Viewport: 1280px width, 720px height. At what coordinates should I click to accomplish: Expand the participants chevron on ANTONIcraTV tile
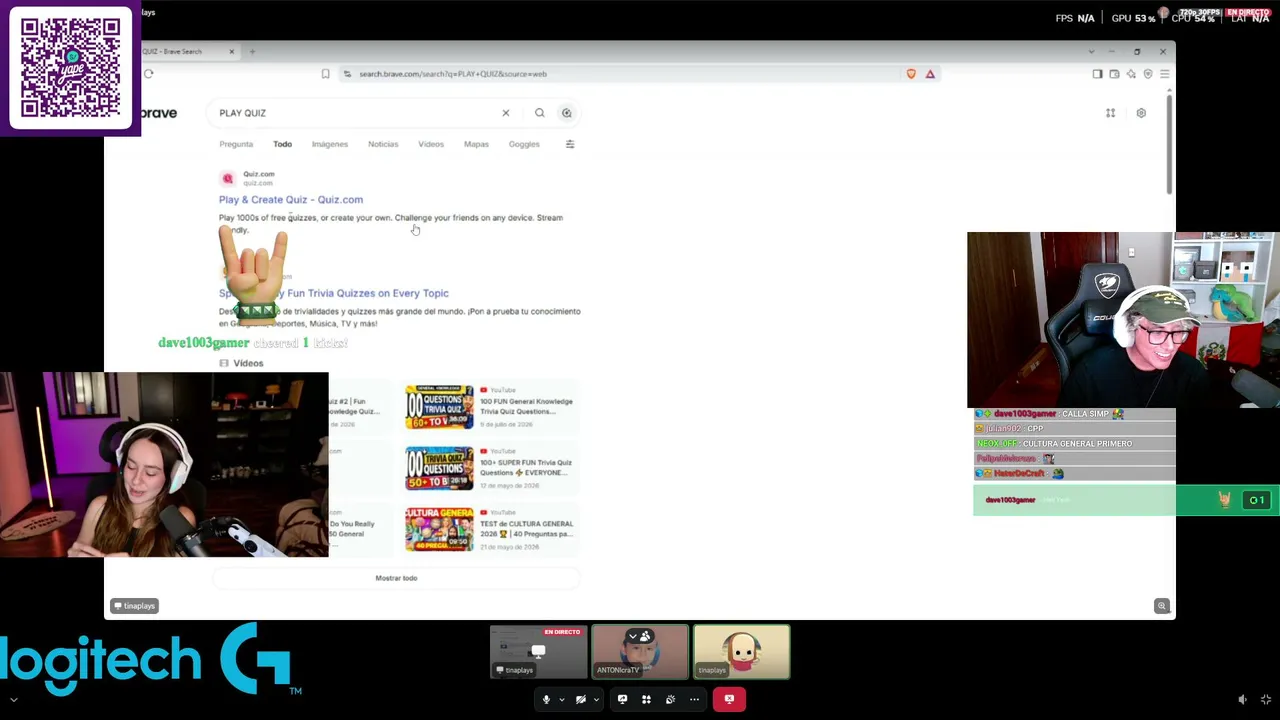[633, 637]
